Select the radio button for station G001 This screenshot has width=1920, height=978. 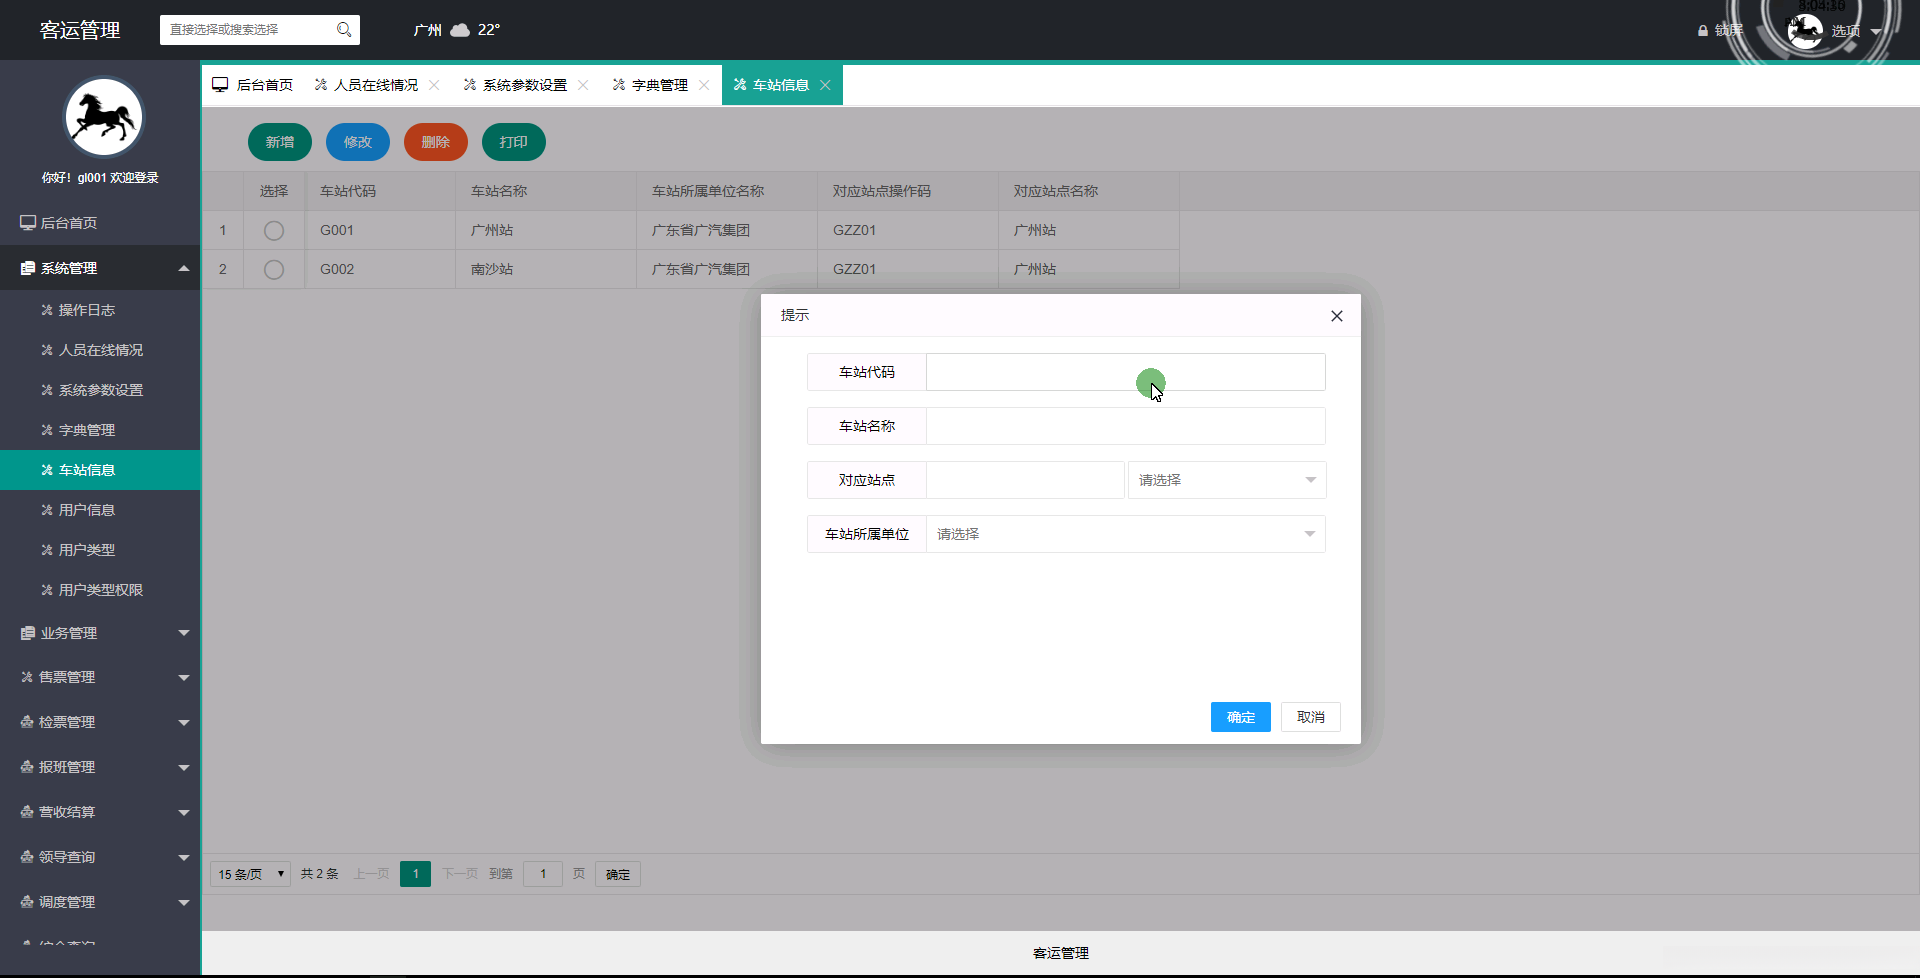click(x=274, y=231)
